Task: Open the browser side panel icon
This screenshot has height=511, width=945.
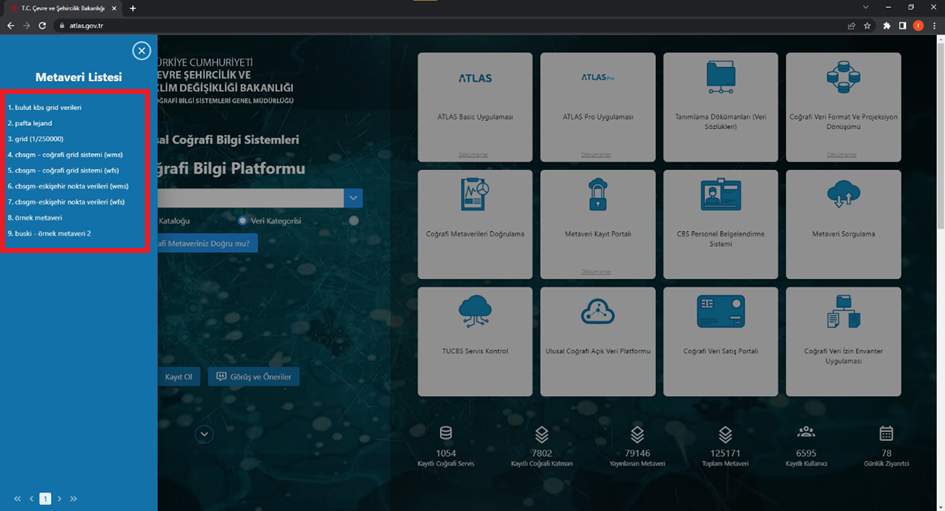Action: (x=902, y=26)
